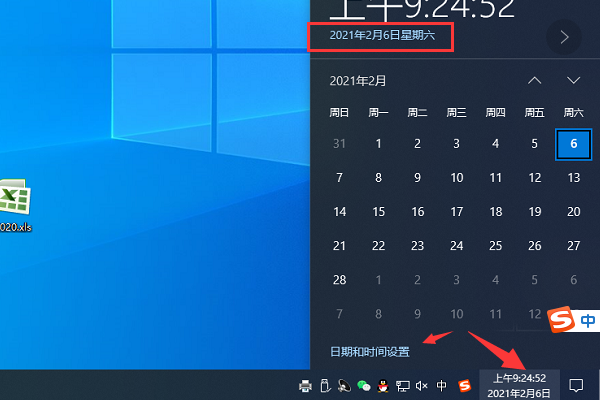Click the 2021年2月6日星期六 date text

[382, 35]
